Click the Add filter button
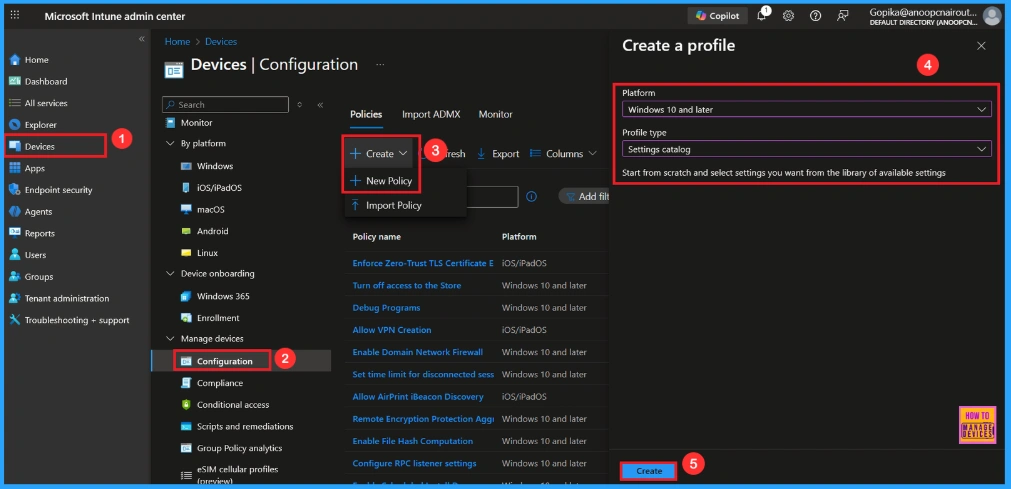 584,197
